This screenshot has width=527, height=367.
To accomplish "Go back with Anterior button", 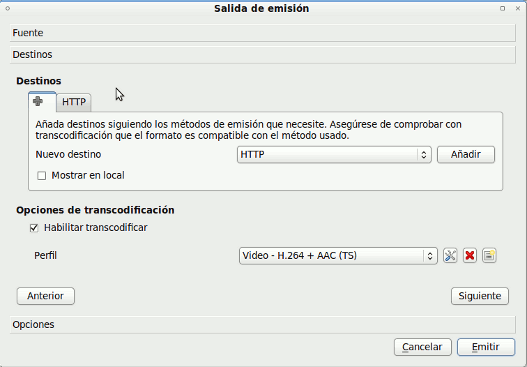I will 46,296.
